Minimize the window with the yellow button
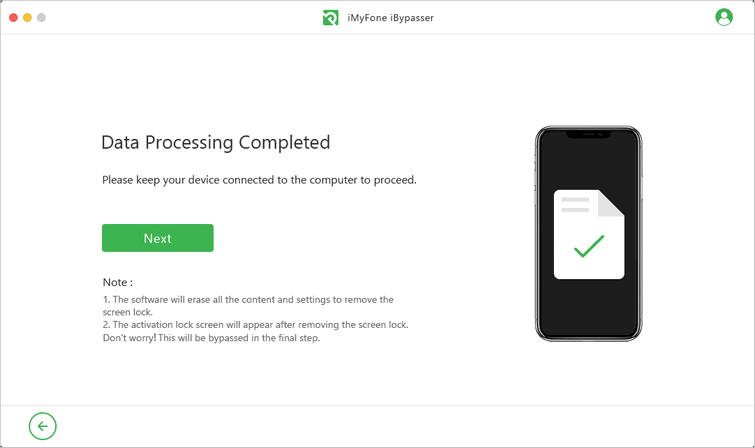 pos(27,17)
